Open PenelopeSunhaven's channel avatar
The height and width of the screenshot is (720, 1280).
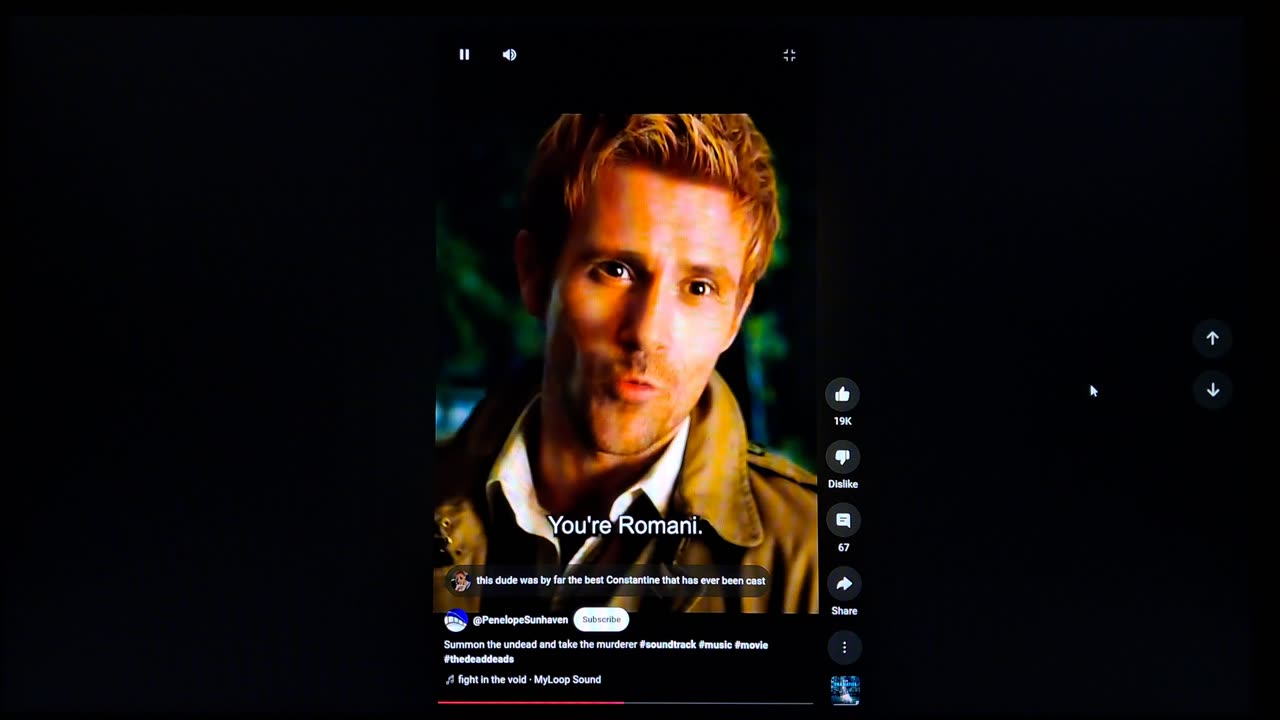(456, 620)
